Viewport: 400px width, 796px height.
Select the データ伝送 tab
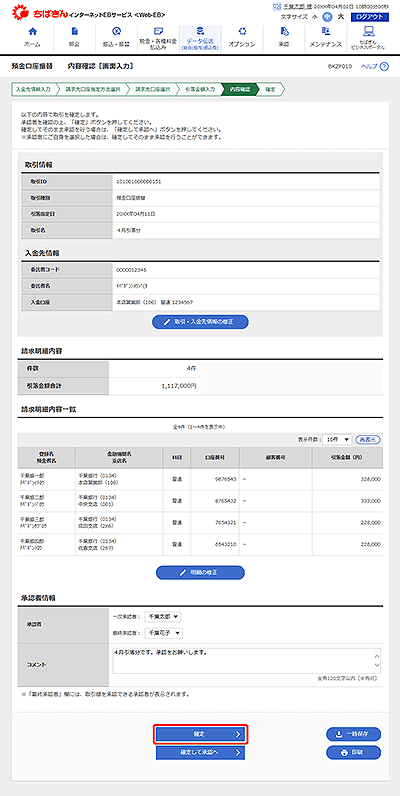pos(200,39)
